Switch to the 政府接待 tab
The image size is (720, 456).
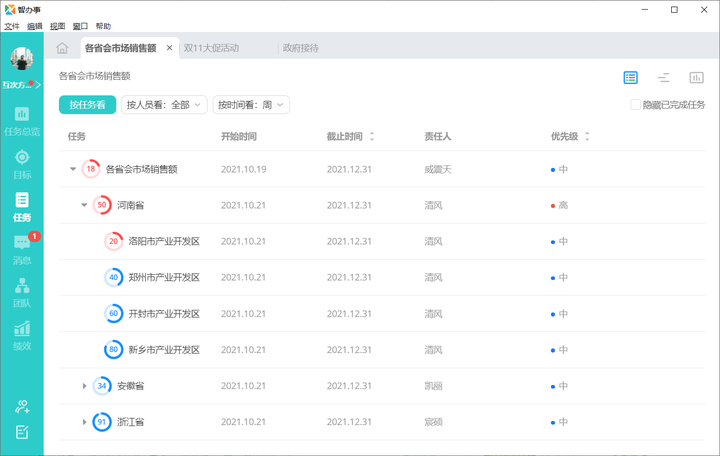click(x=300, y=48)
